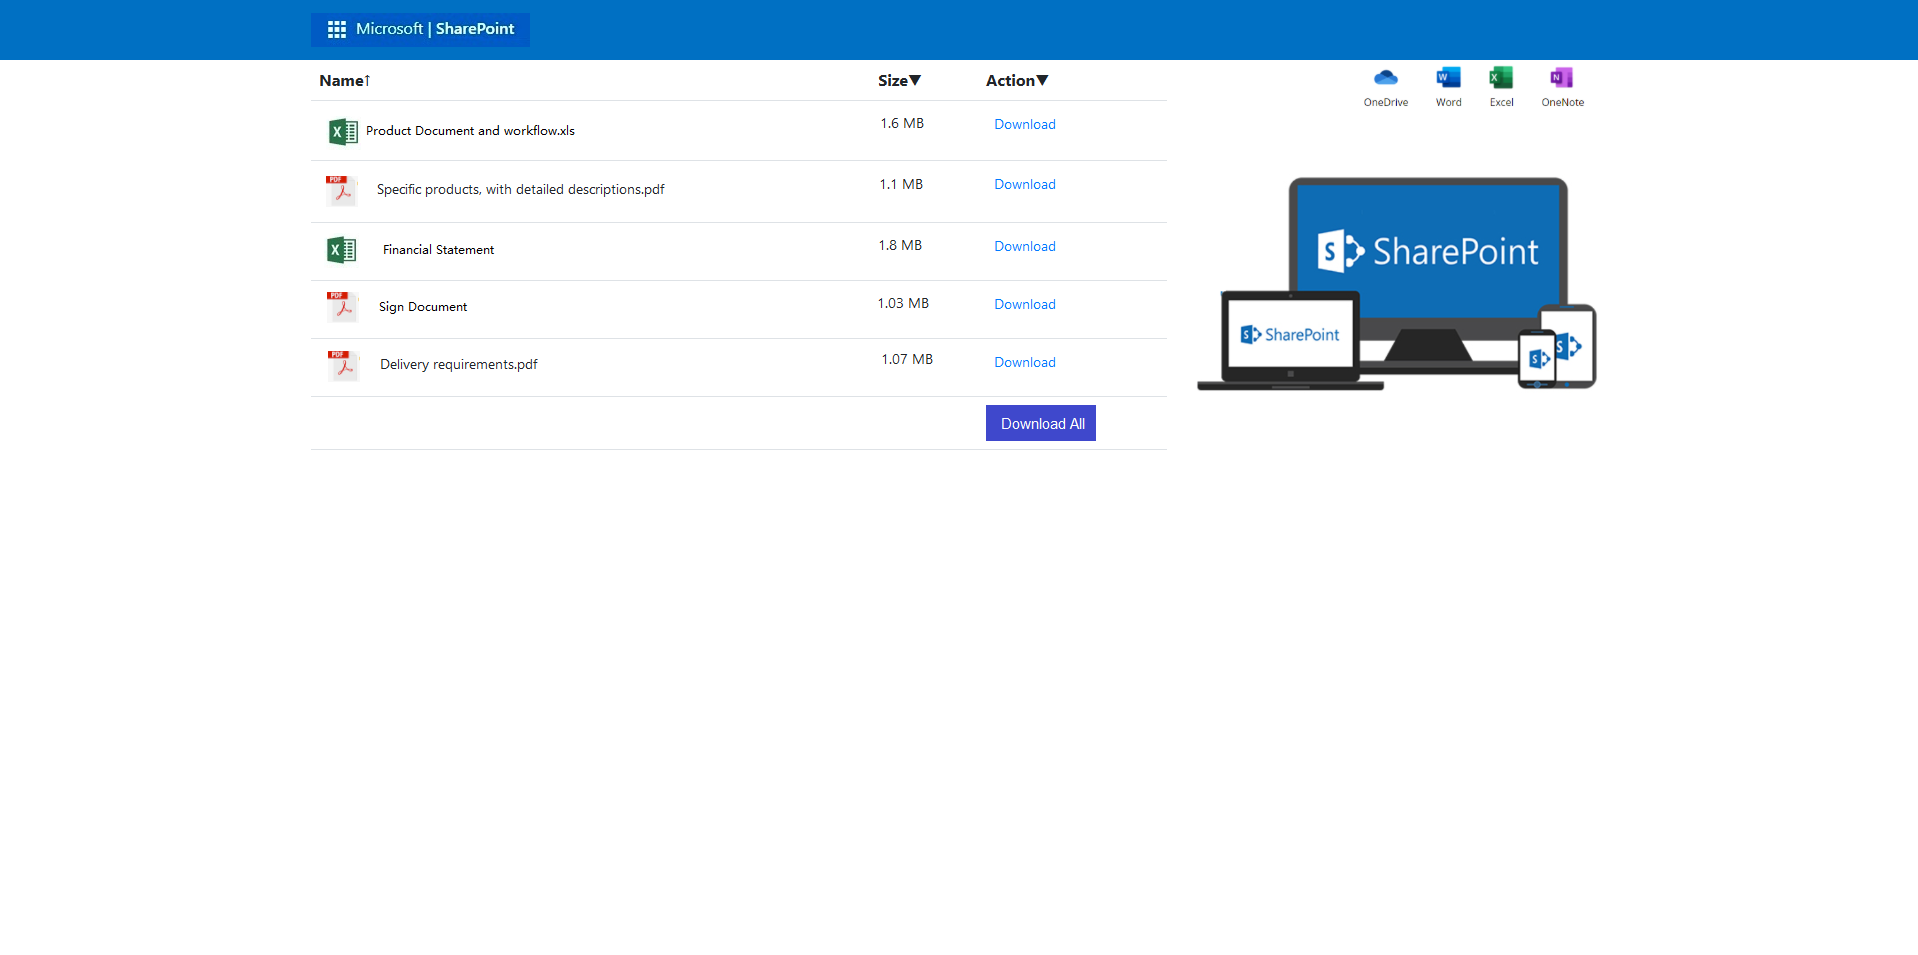The image size is (1918, 955).
Task: Launch the Word app icon
Action: point(1448,78)
